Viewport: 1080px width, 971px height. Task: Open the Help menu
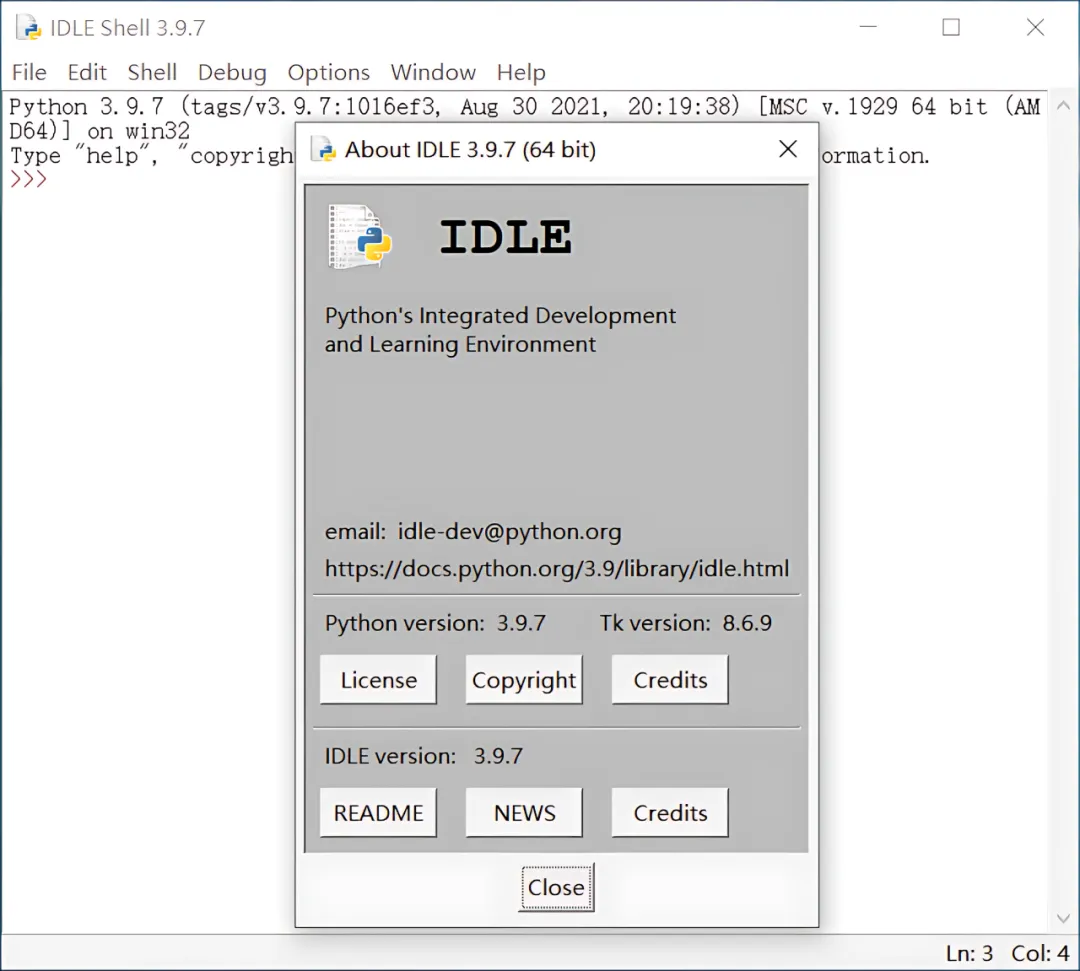(x=521, y=72)
